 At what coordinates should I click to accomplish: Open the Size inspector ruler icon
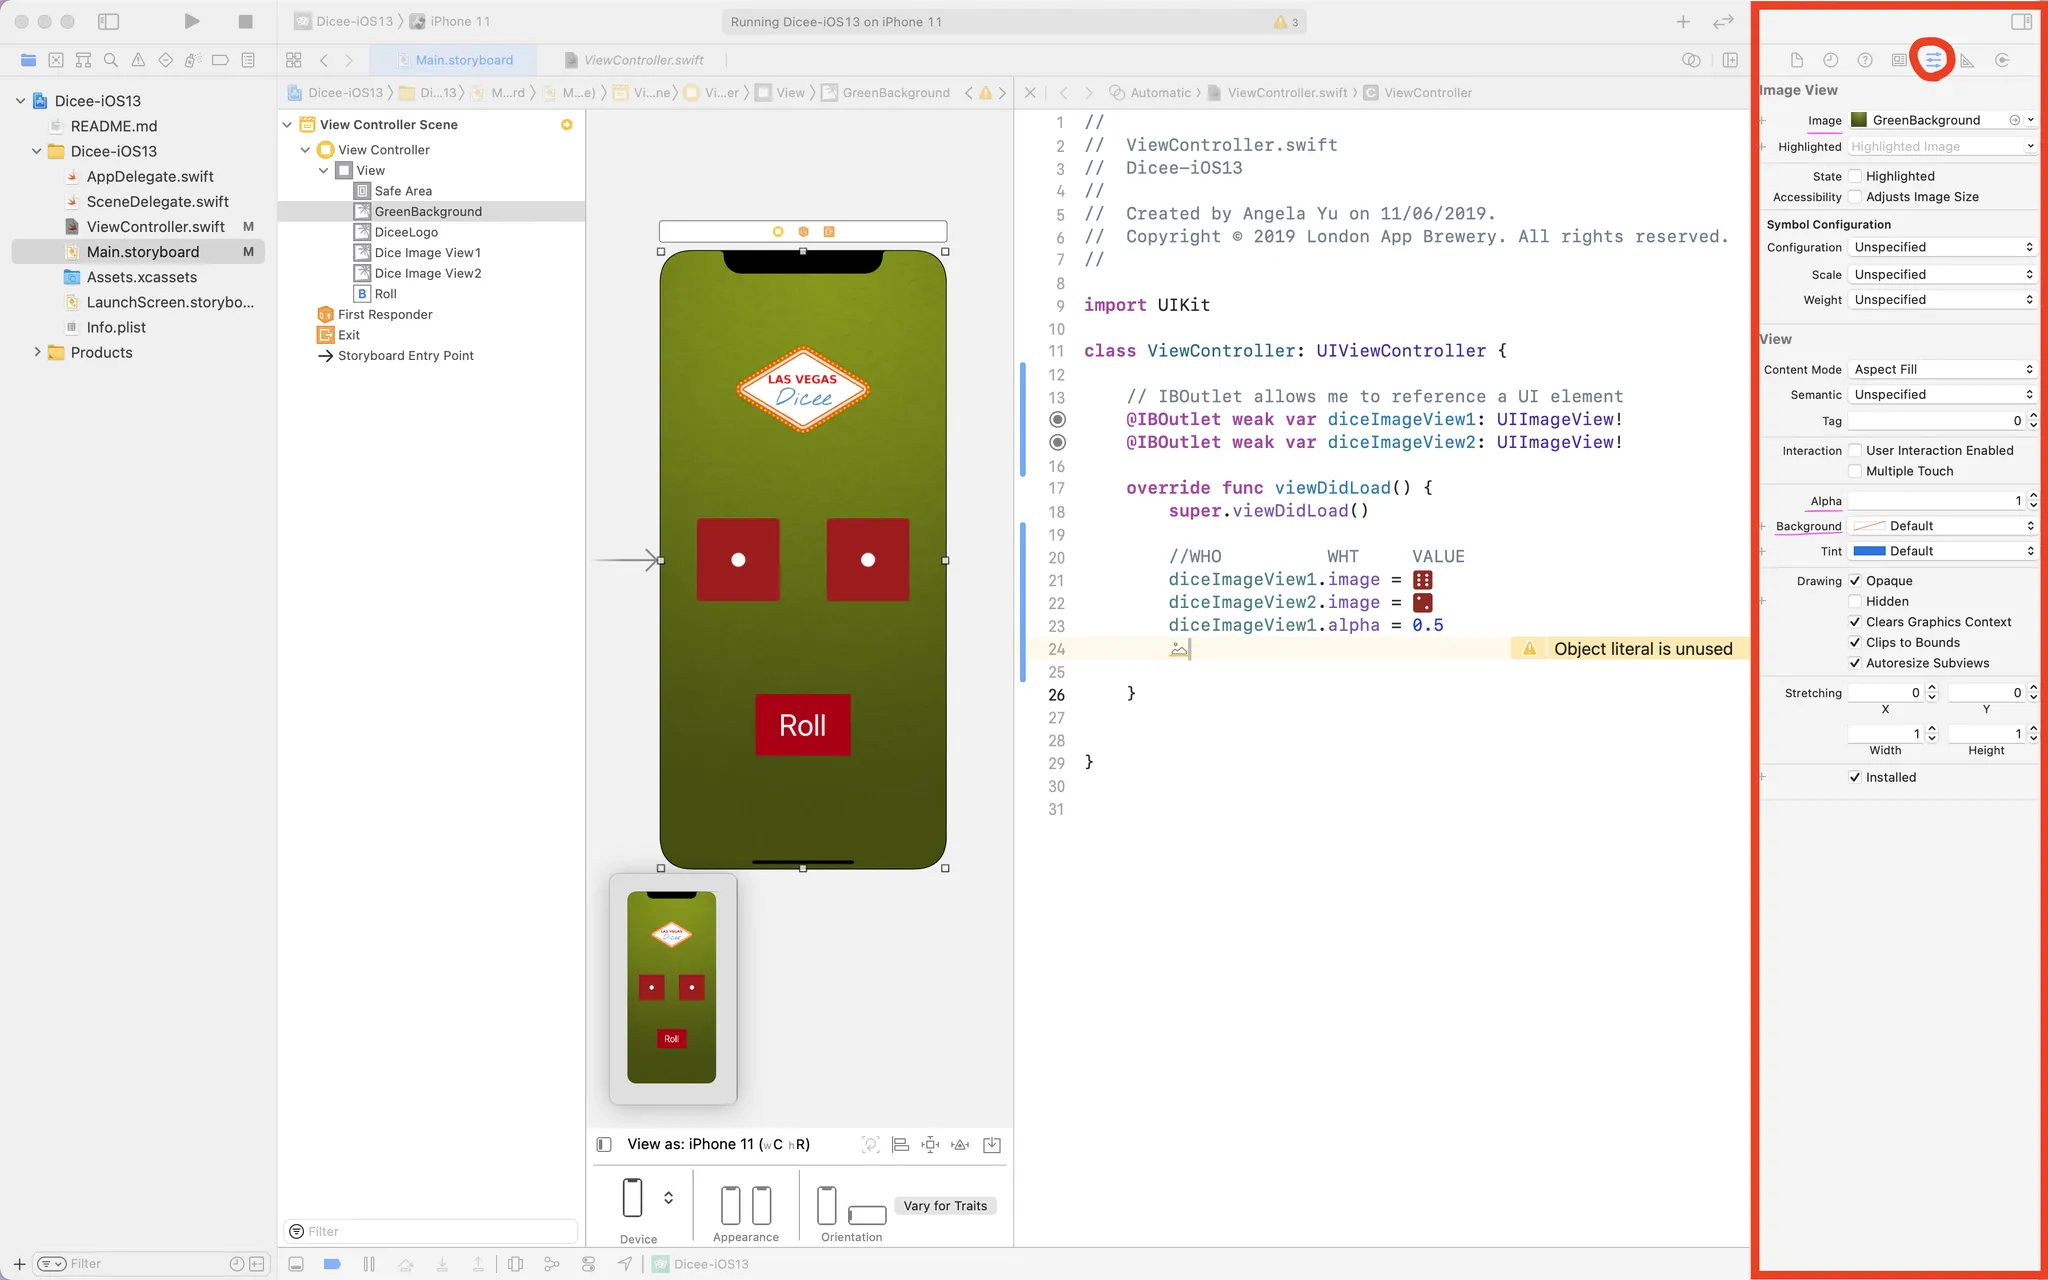coord(1967,60)
